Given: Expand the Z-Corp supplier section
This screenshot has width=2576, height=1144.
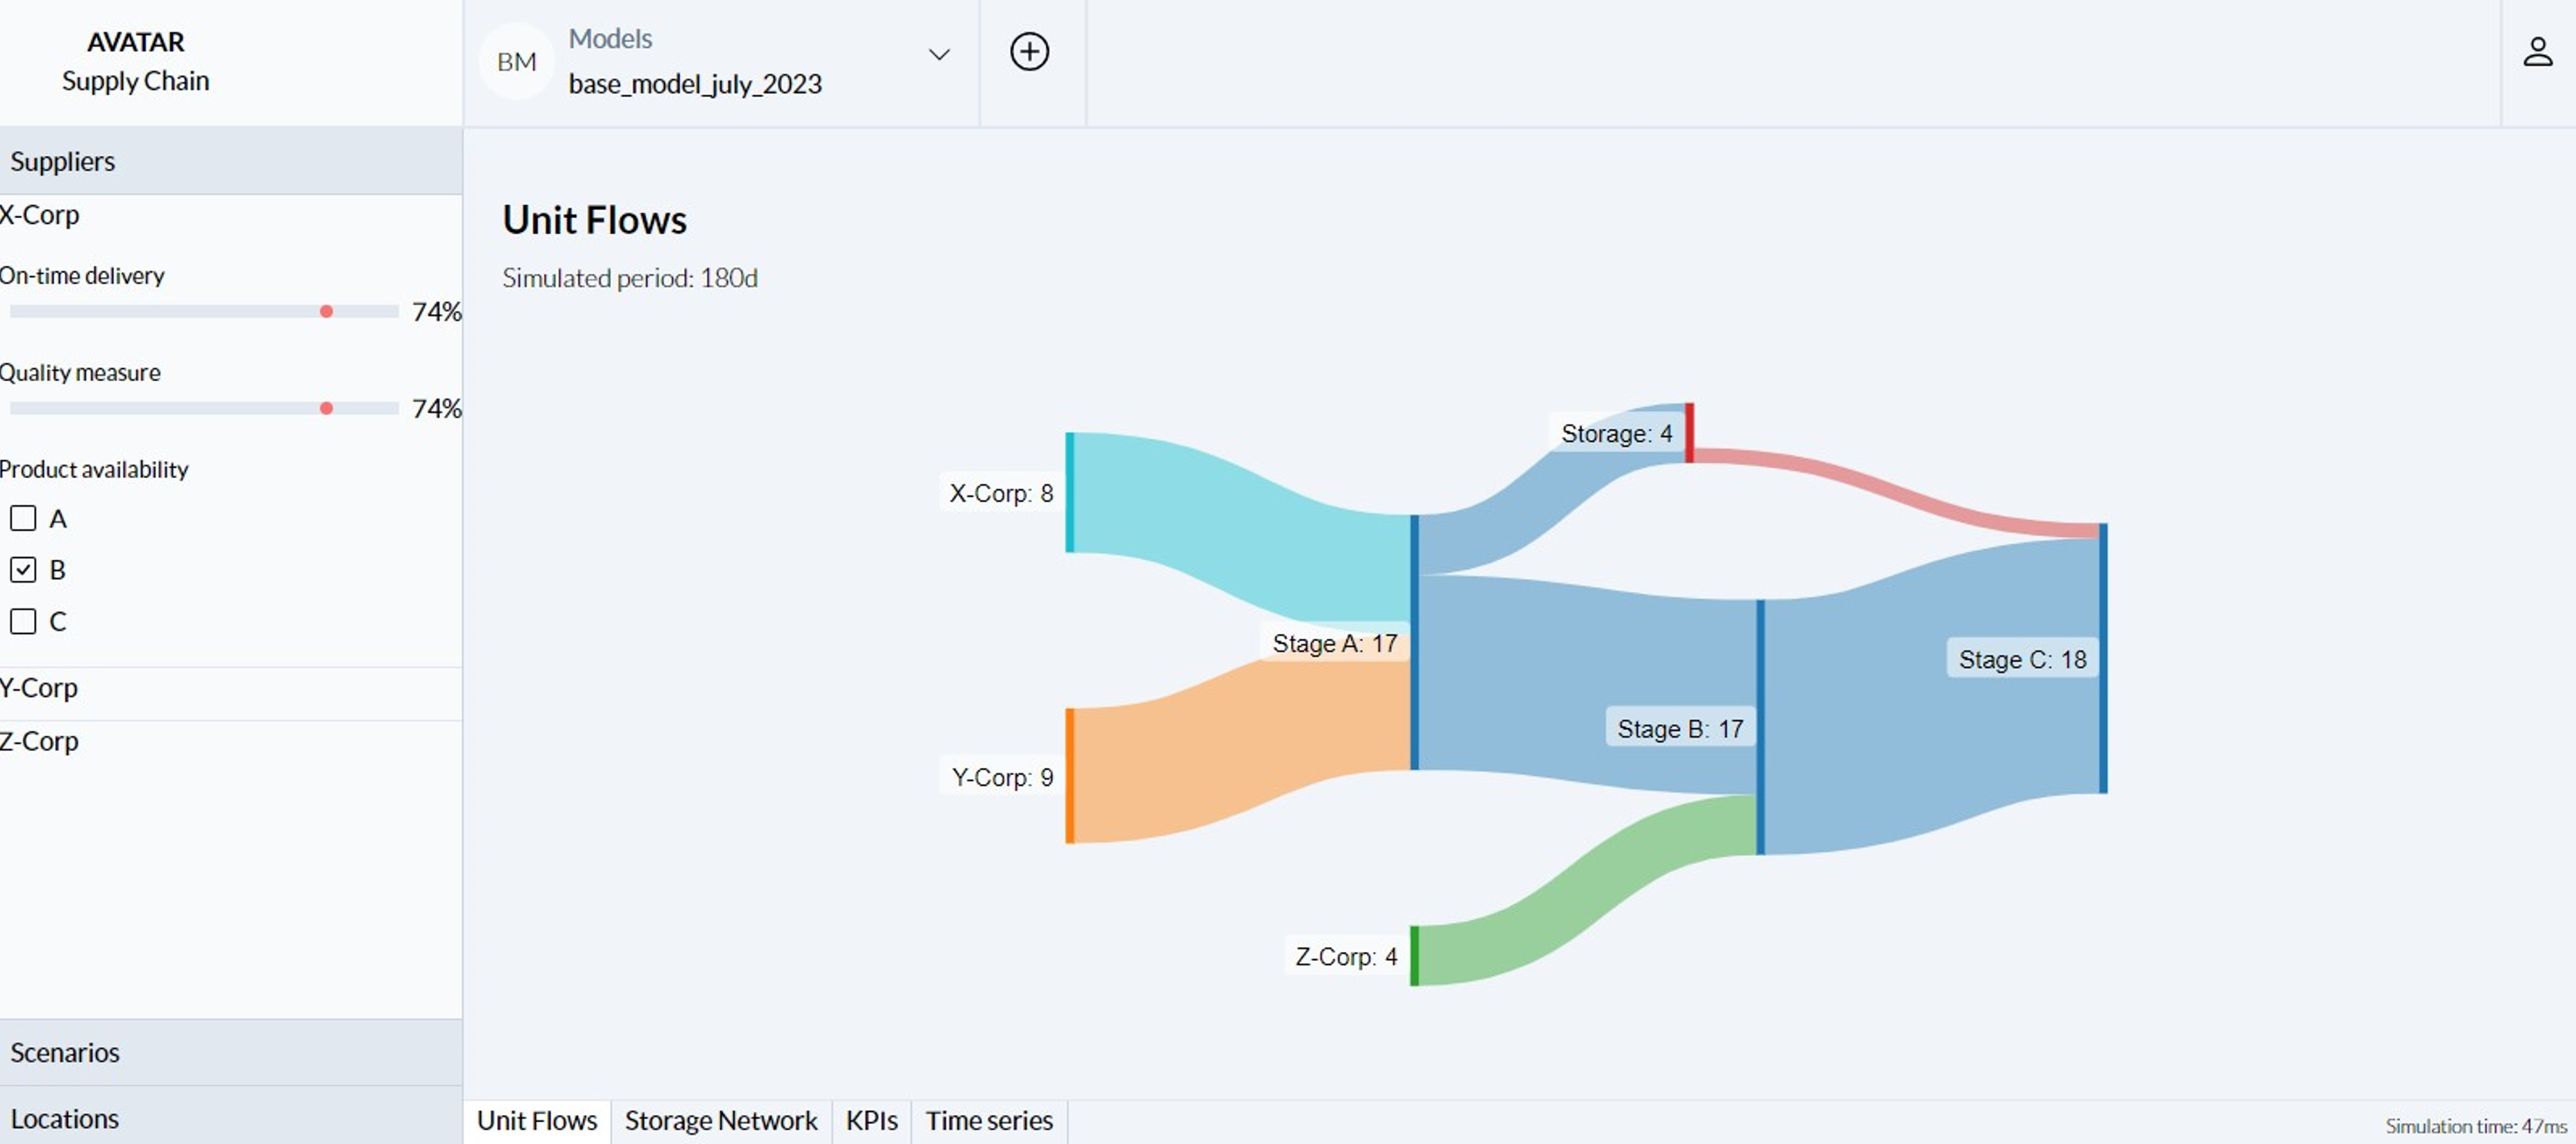Looking at the screenshot, I should click(x=231, y=742).
